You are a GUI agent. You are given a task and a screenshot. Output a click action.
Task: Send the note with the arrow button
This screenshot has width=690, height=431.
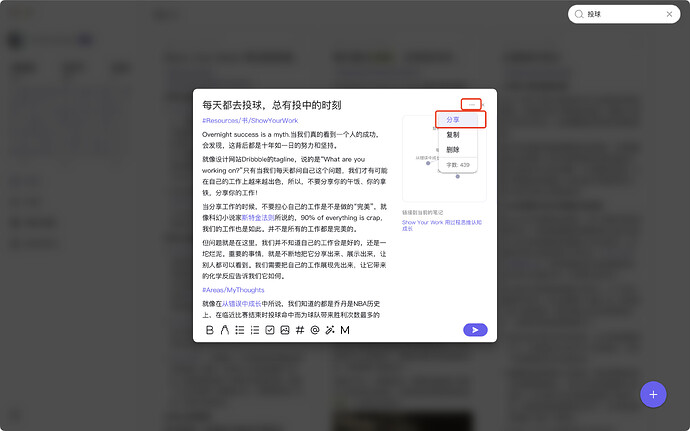[x=475, y=329]
